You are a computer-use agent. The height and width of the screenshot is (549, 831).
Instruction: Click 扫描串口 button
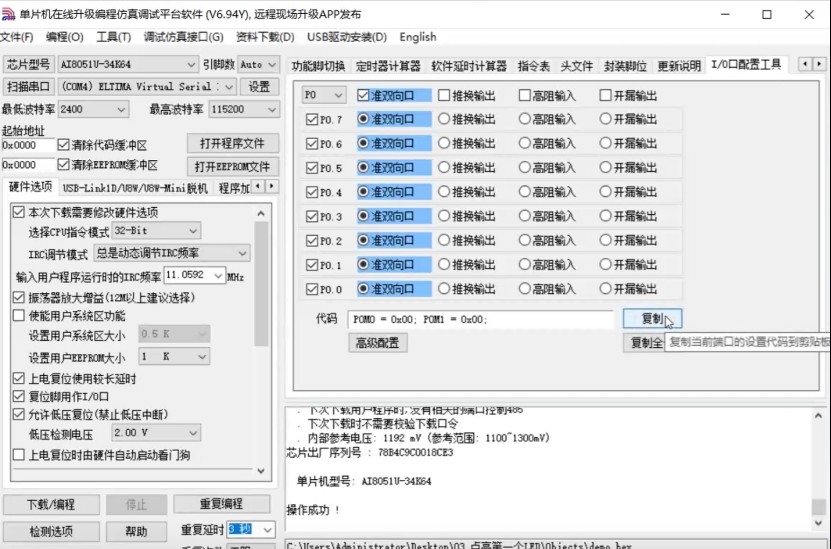(28, 86)
